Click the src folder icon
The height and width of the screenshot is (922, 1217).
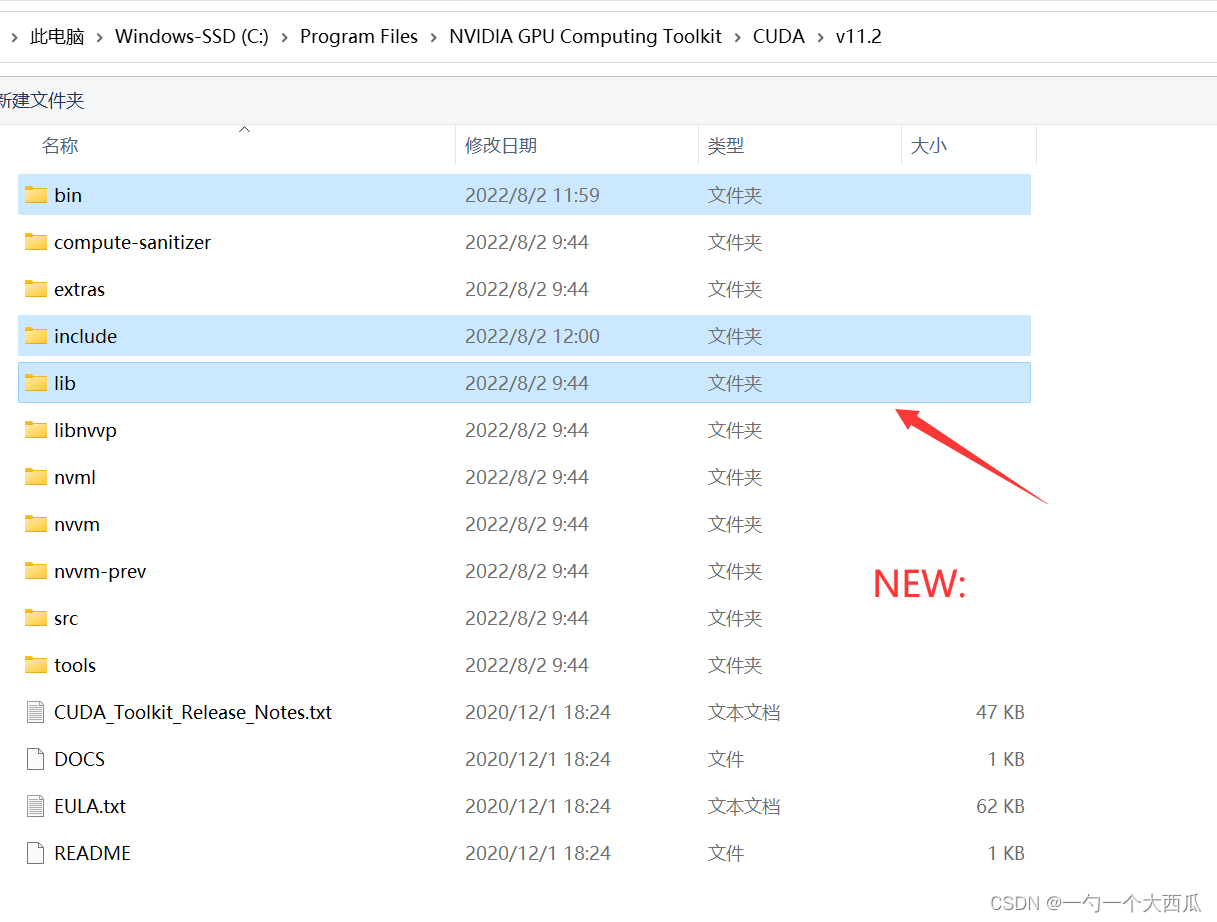pos(36,618)
